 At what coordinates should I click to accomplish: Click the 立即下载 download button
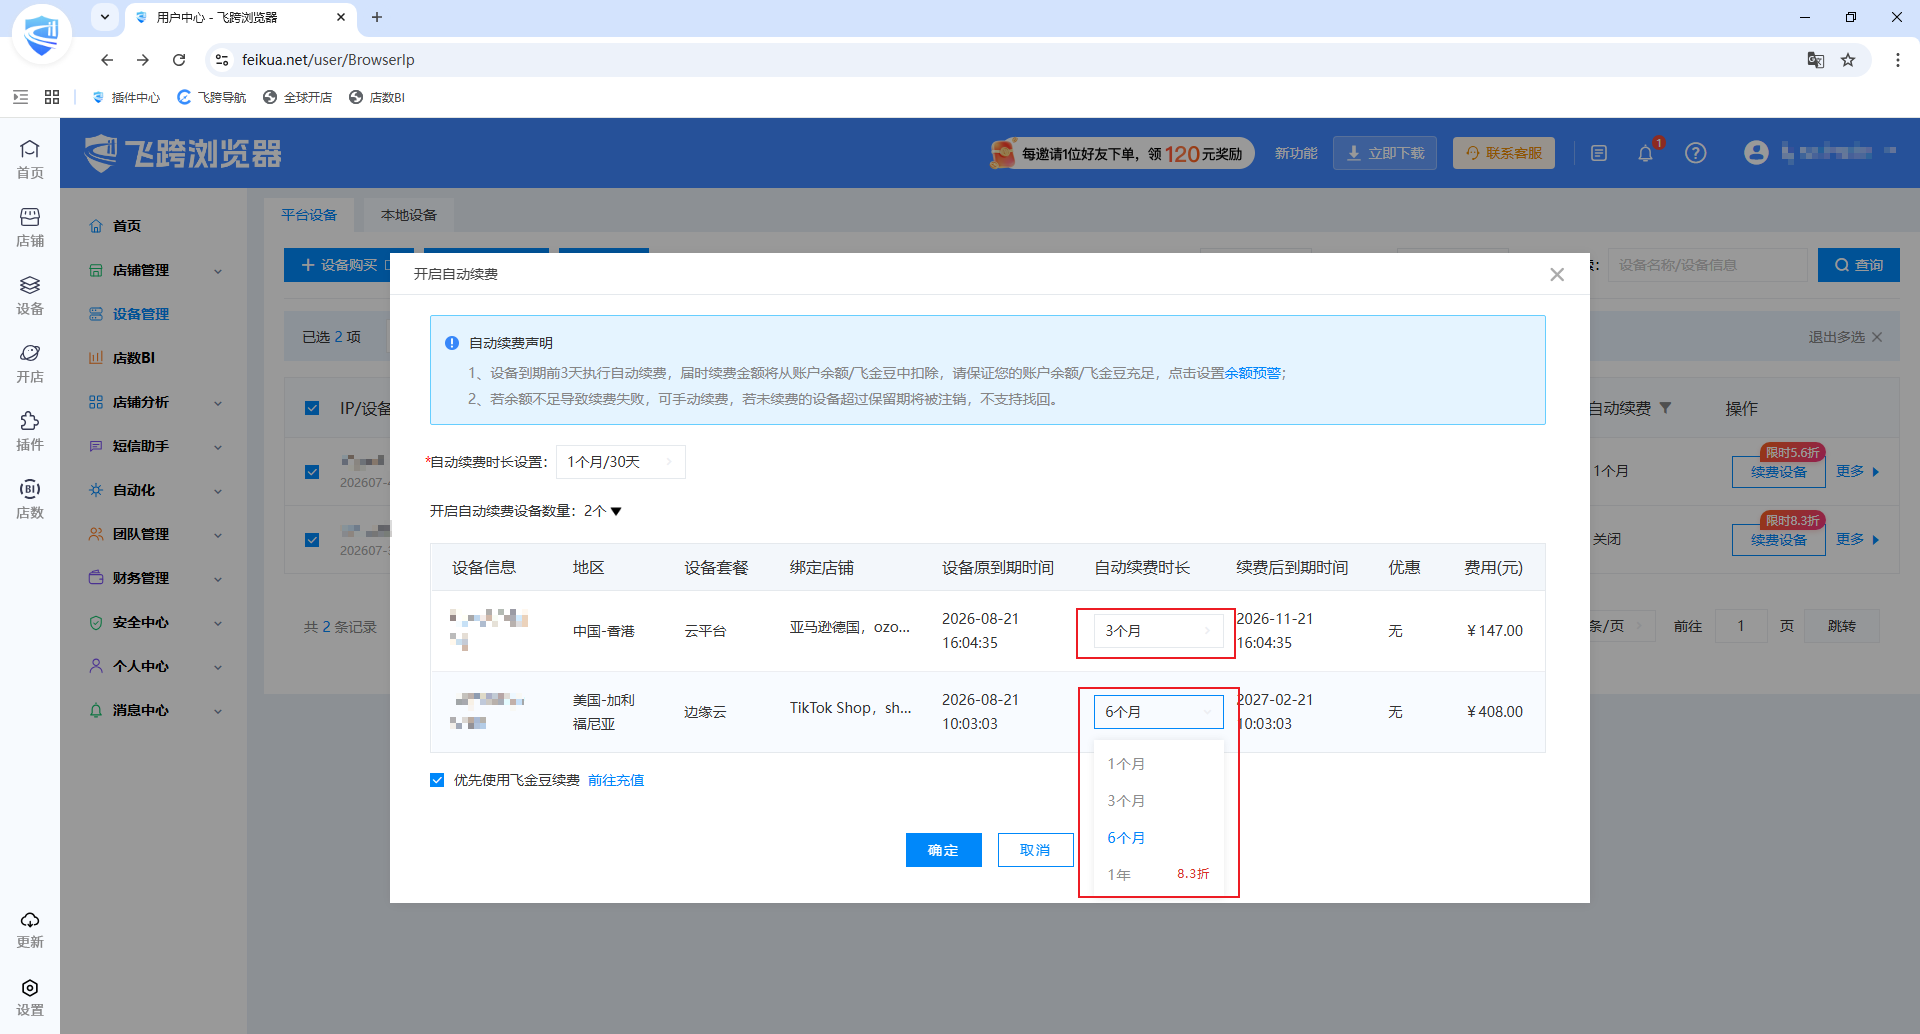pos(1385,153)
